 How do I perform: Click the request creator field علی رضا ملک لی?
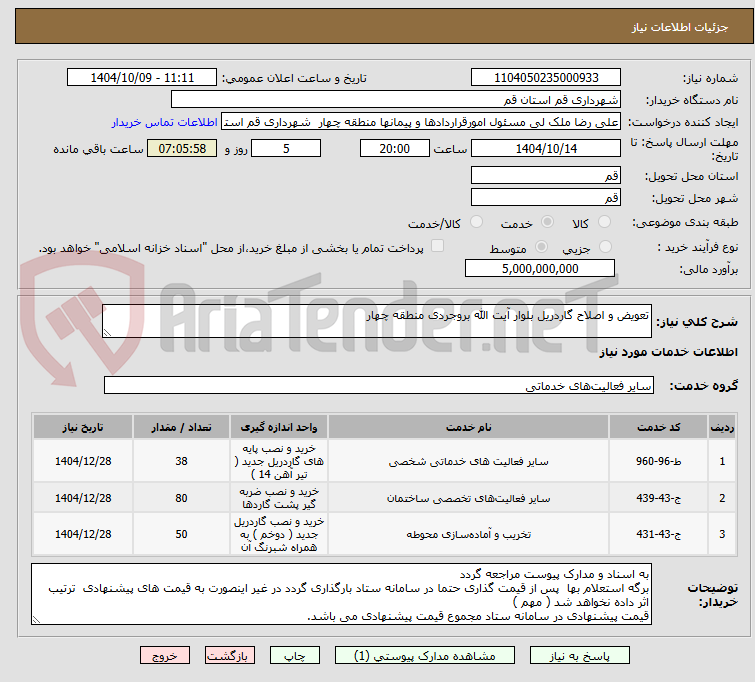pos(420,122)
